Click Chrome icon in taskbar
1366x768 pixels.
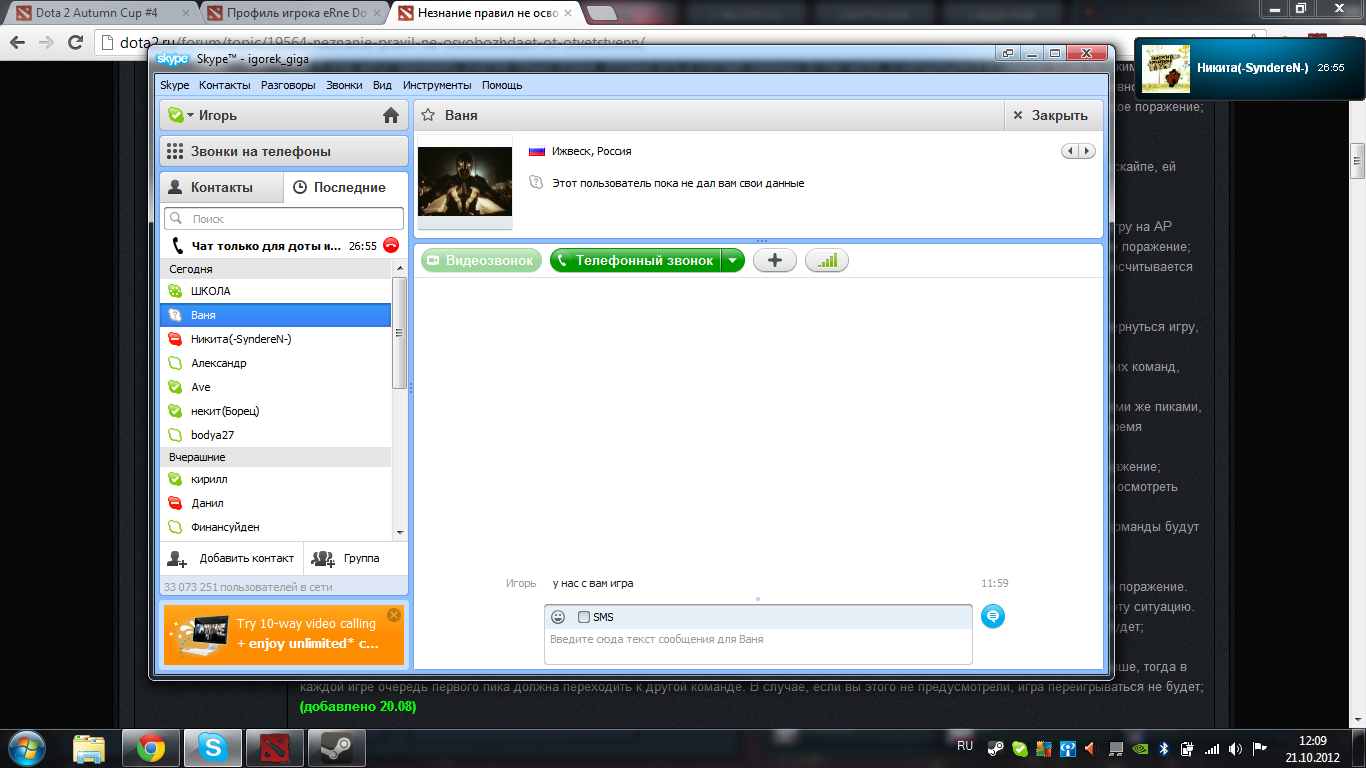point(152,747)
